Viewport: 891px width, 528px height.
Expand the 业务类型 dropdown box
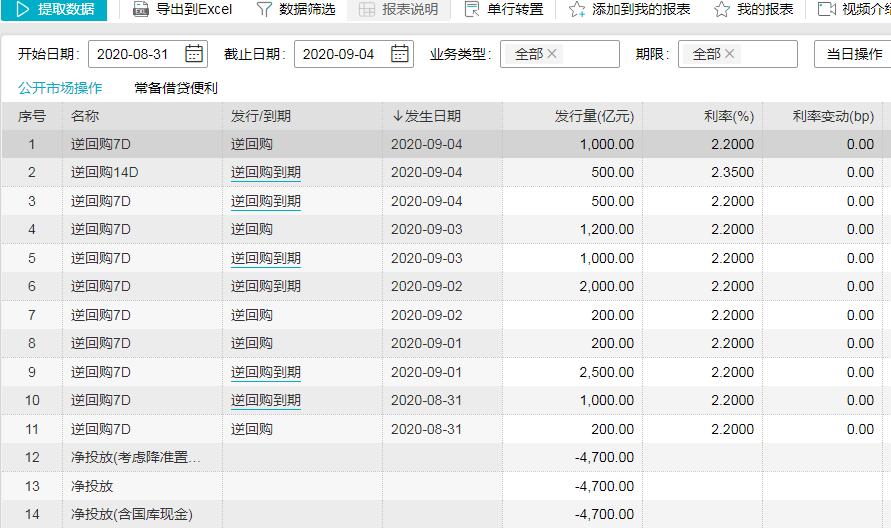pos(590,54)
